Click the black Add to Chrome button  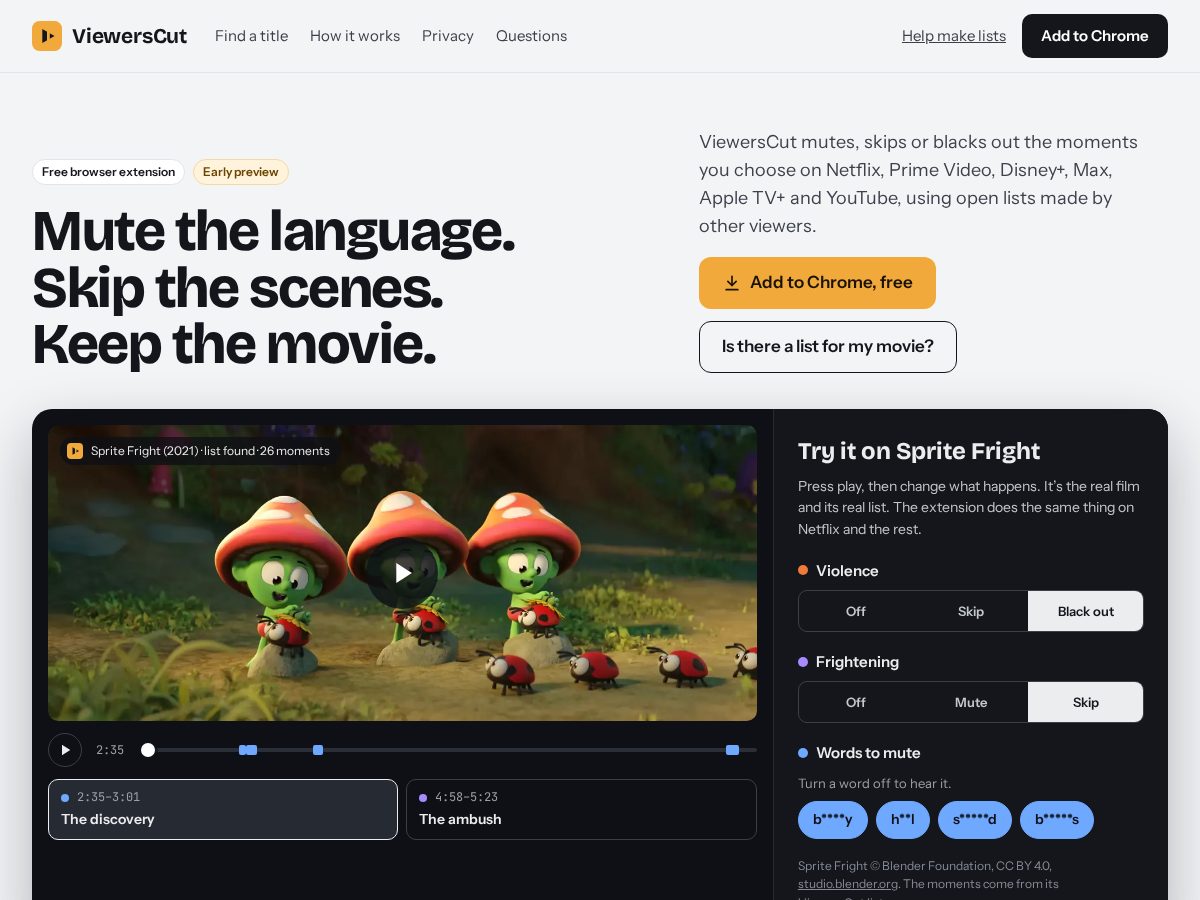[1095, 36]
